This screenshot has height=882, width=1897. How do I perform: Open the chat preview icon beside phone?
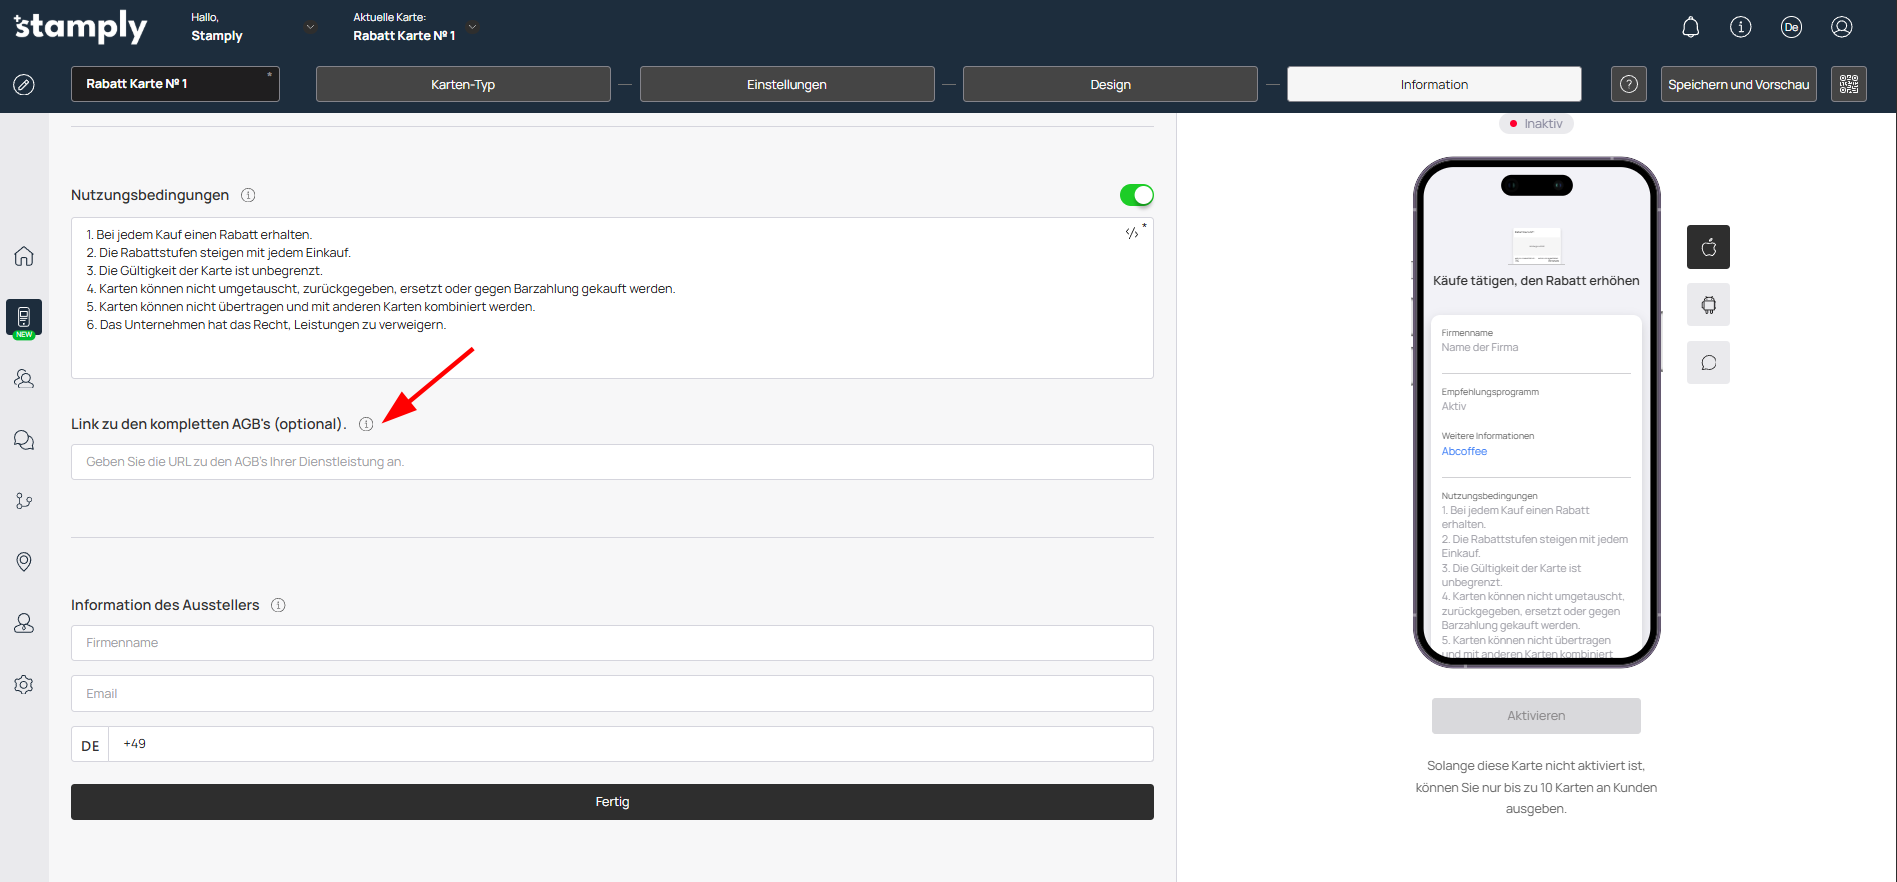(1708, 363)
